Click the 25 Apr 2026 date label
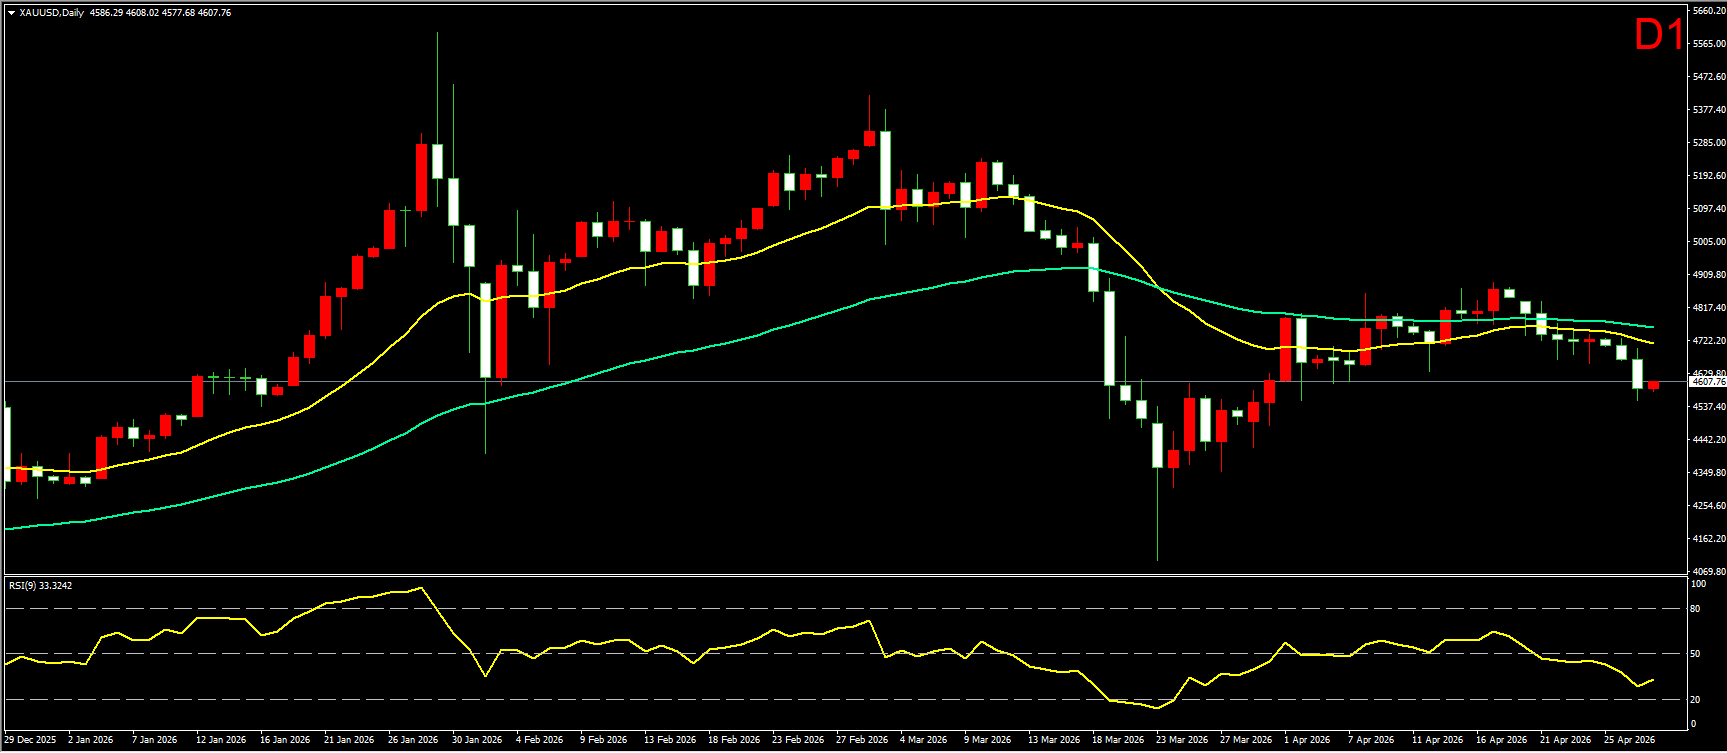 (1629, 740)
